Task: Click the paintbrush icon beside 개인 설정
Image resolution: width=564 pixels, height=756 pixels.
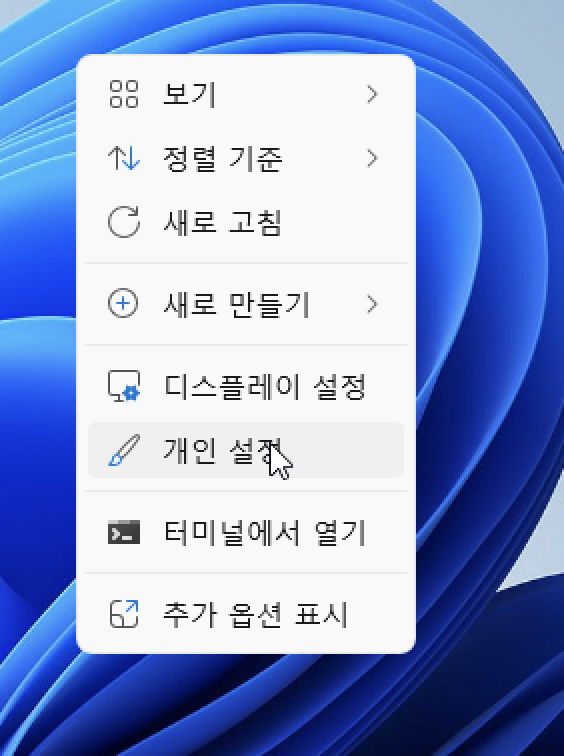Action: tap(124, 450)
